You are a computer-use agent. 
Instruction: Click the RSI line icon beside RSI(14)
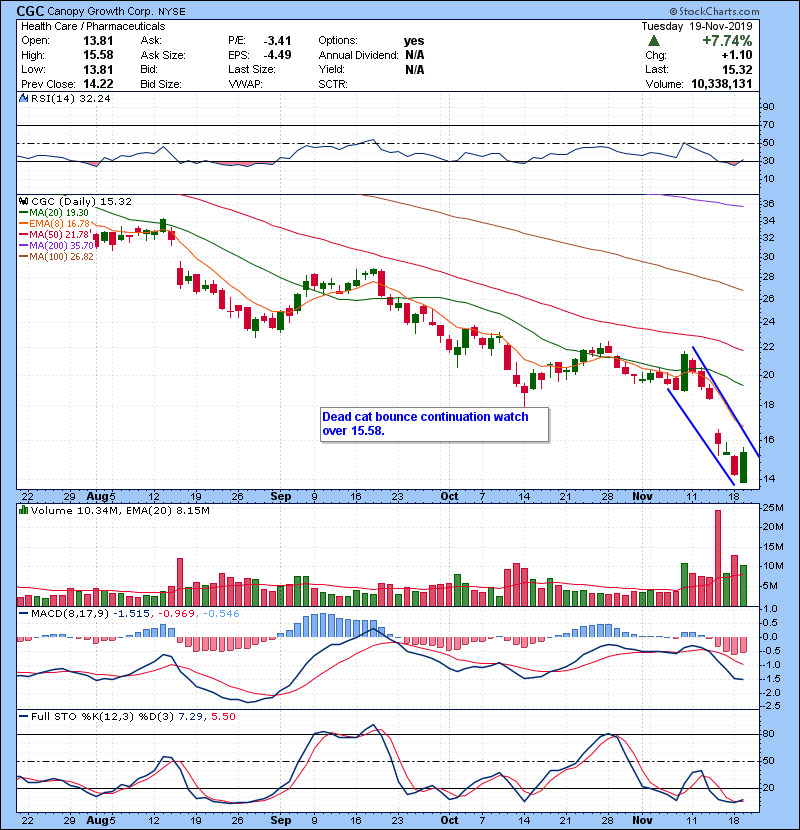23,98
